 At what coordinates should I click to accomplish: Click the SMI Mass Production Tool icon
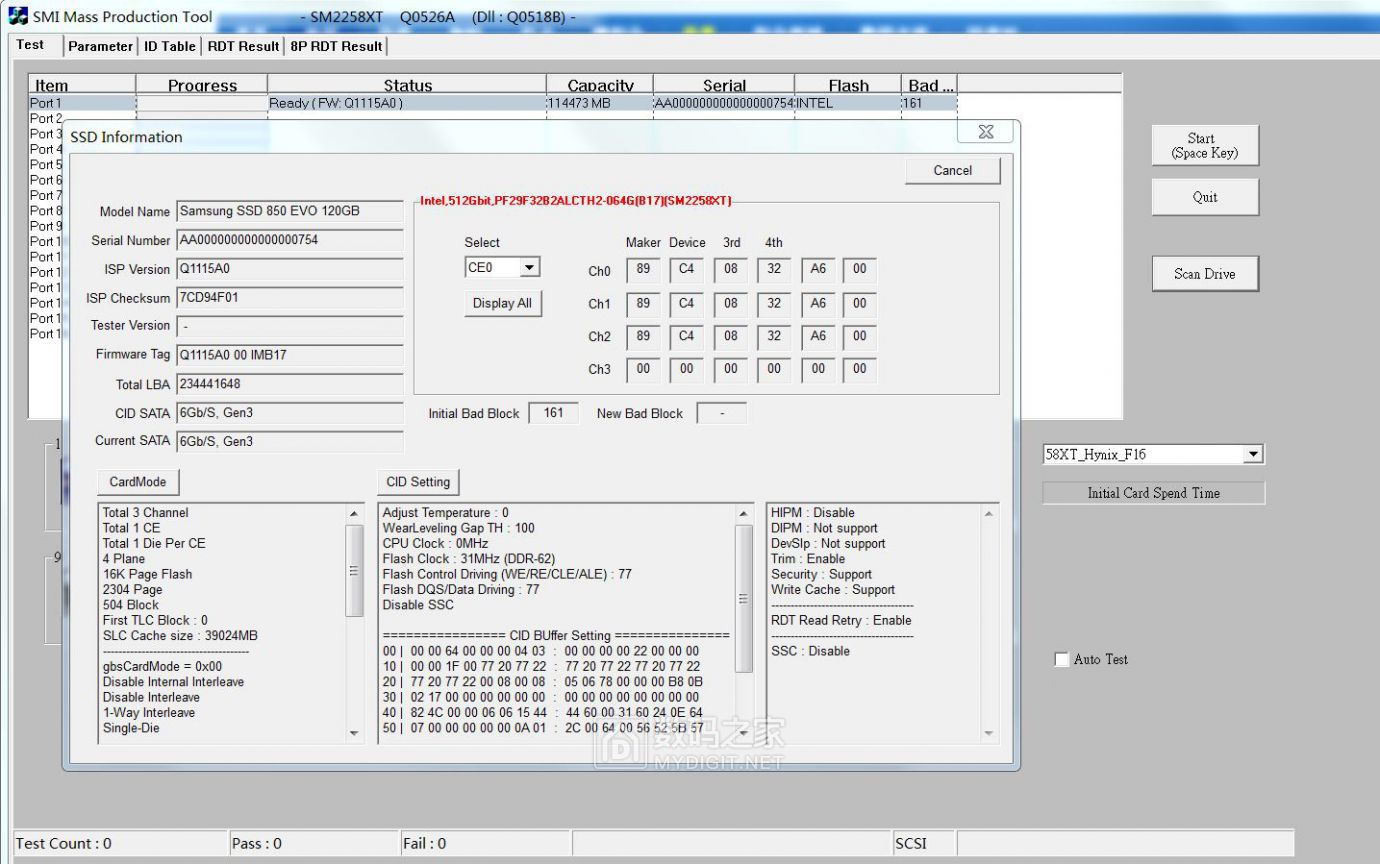click(18, 16)
